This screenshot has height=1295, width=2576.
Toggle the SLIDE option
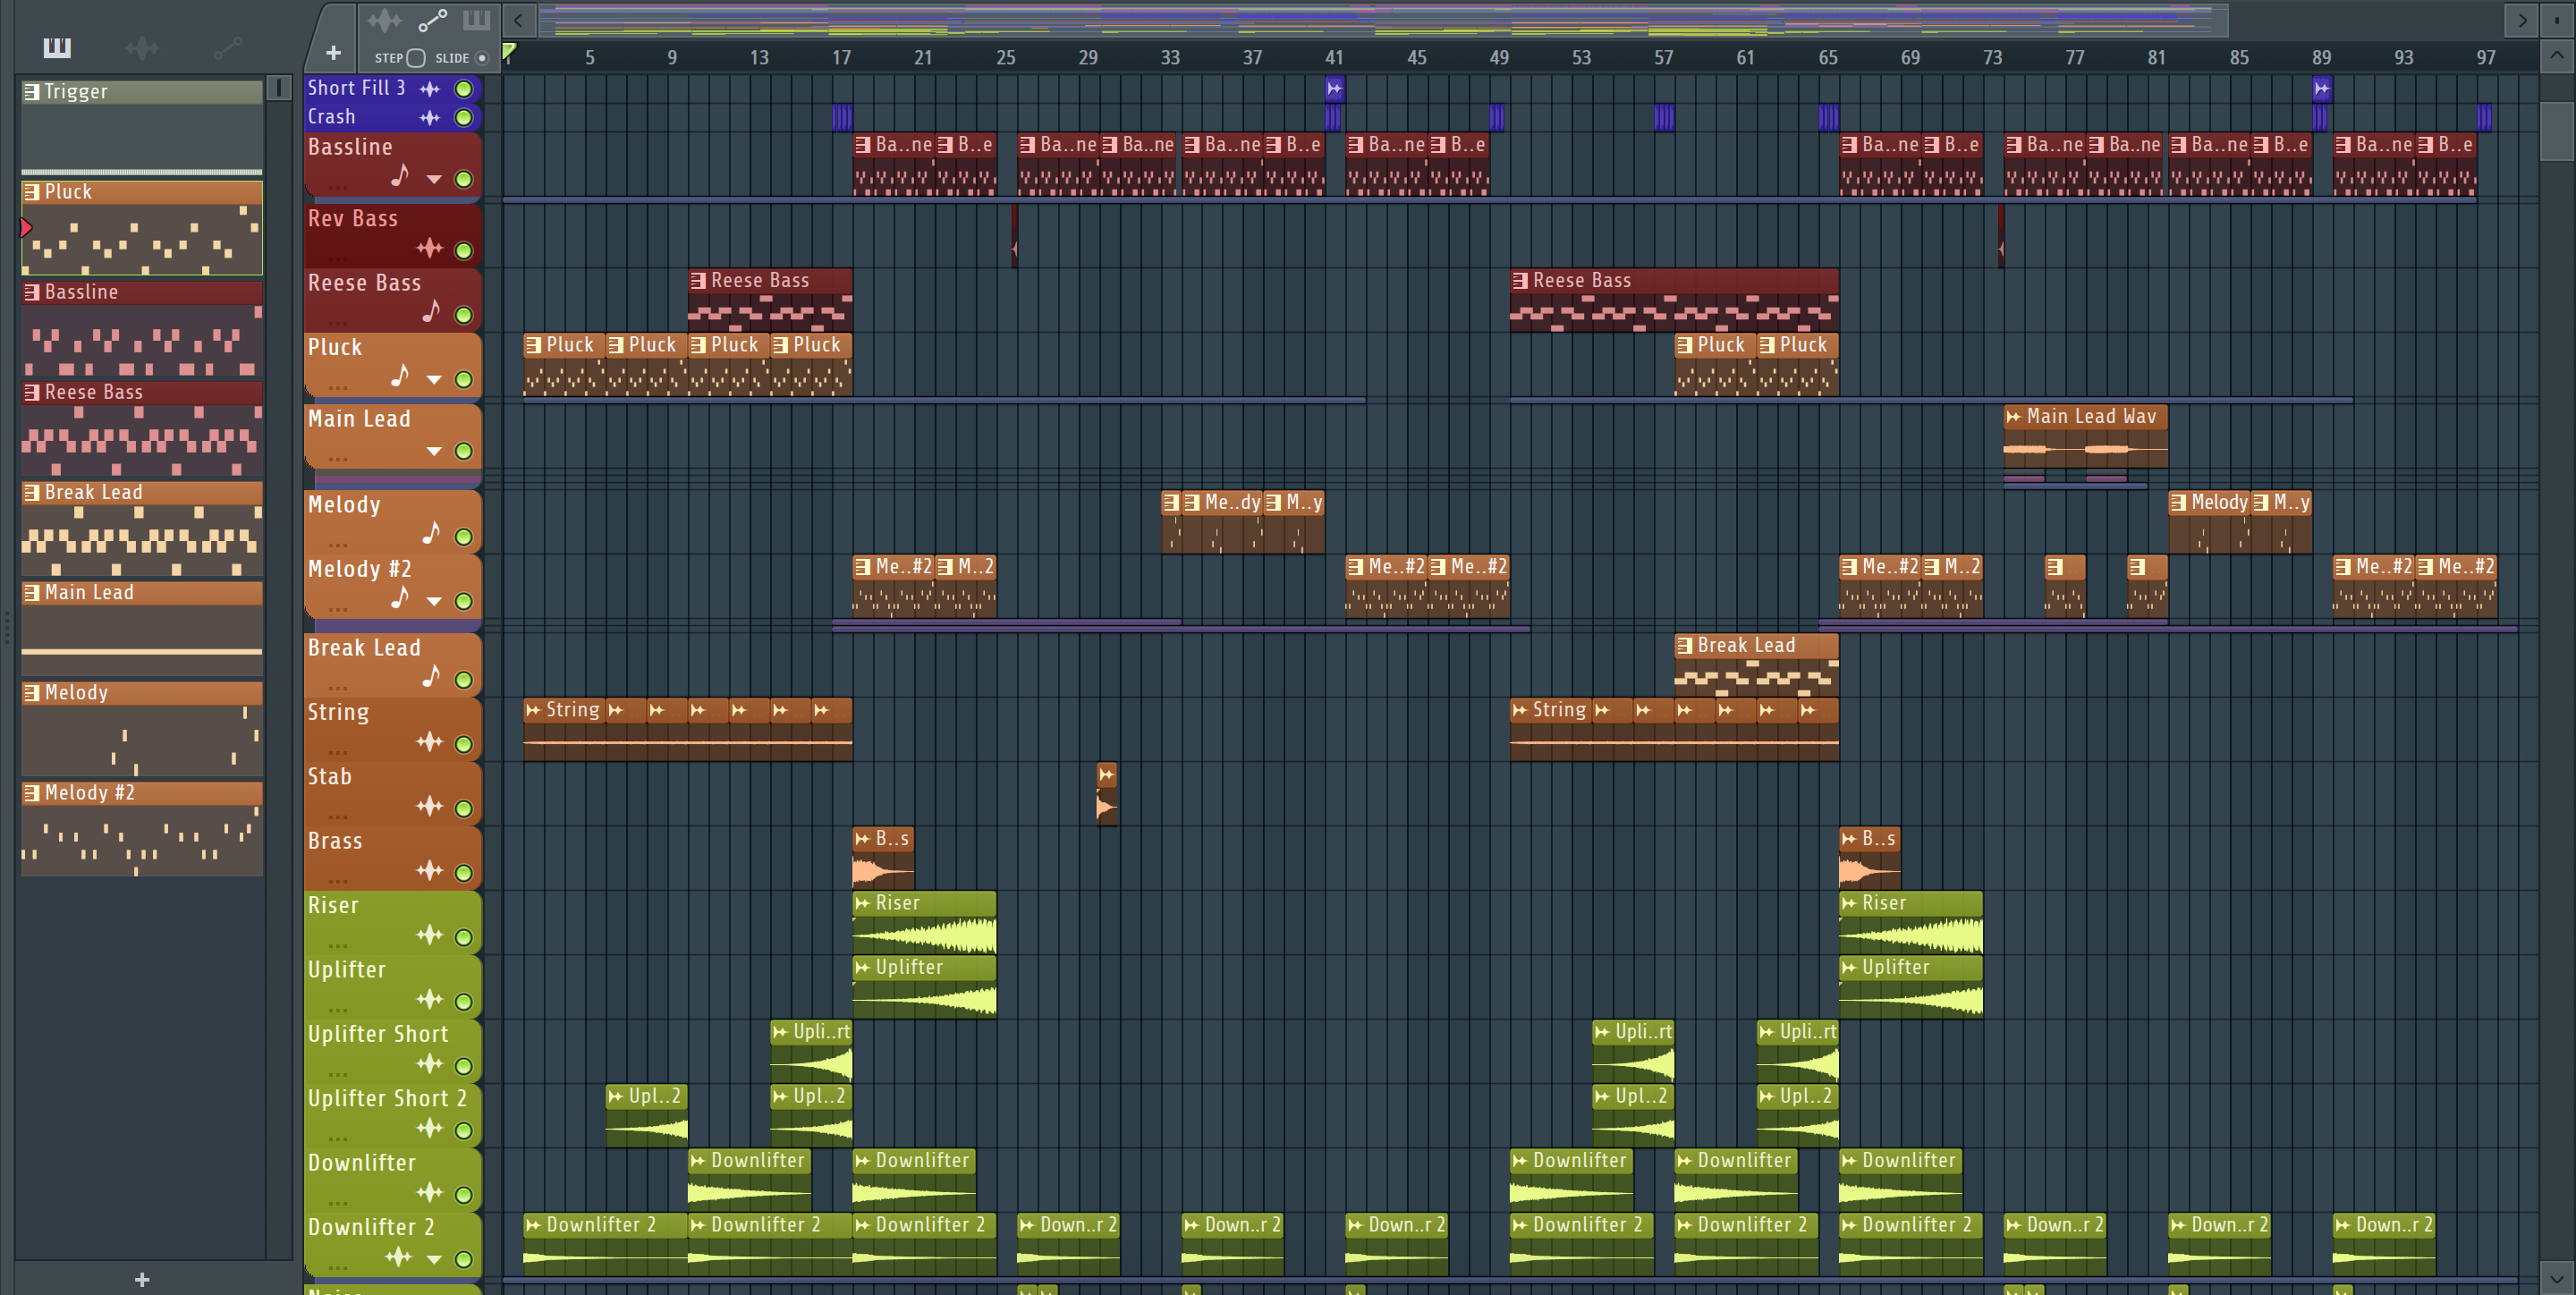pos(482,58)
